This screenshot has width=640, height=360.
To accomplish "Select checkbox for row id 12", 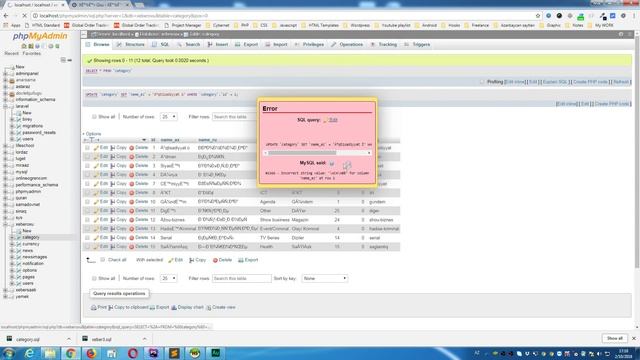I will pyautogui.click(x=87, y=220).
